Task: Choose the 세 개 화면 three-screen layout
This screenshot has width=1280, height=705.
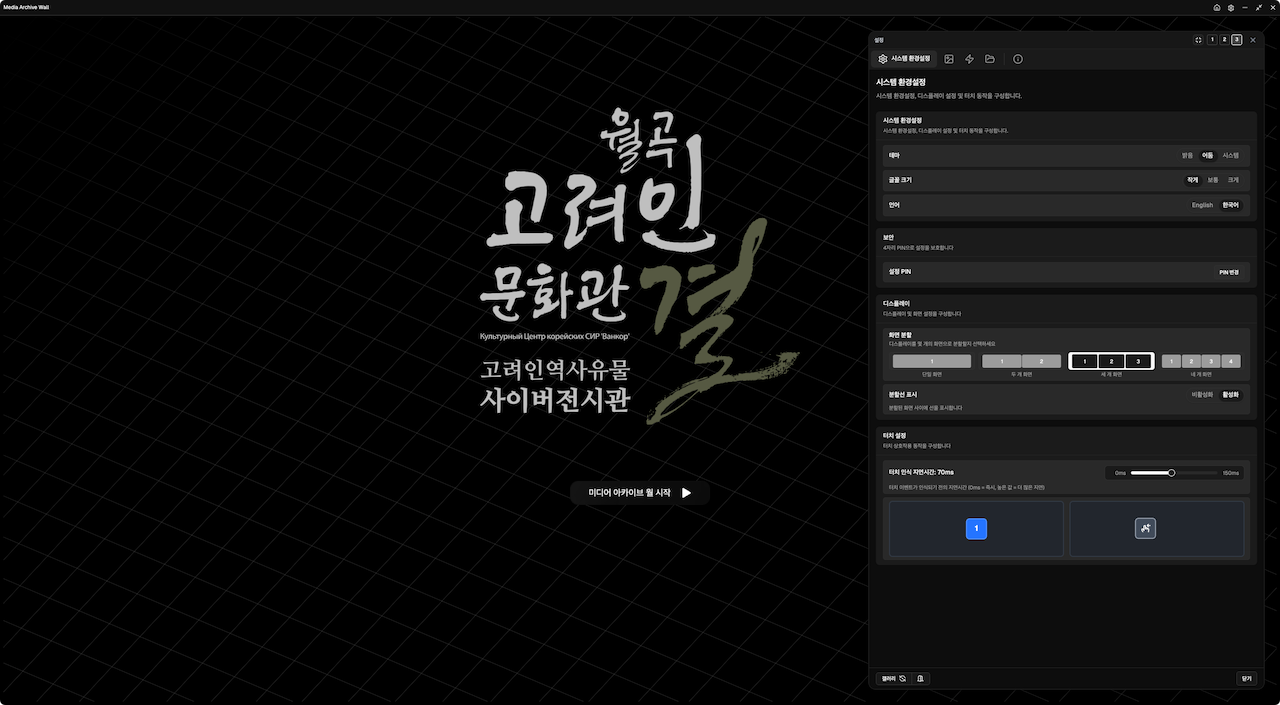Action: pos(1111,362)
